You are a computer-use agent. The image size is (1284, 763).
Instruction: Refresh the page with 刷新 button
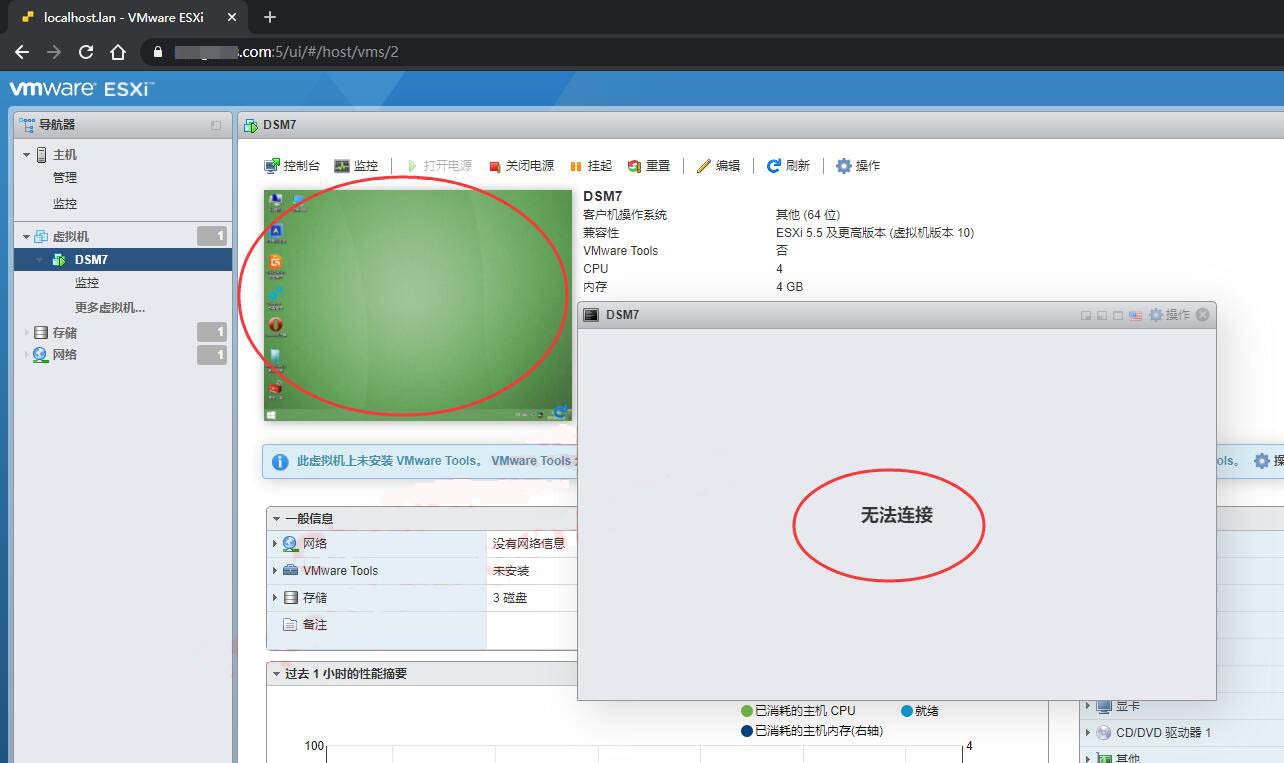pyautogui.click(x=788, y=166)
